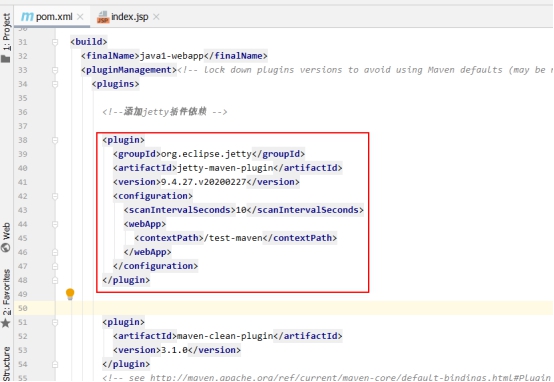Screen dimensions: 554x382
Task: Click the fold end marker on line 46
Action: coord(55,252)
